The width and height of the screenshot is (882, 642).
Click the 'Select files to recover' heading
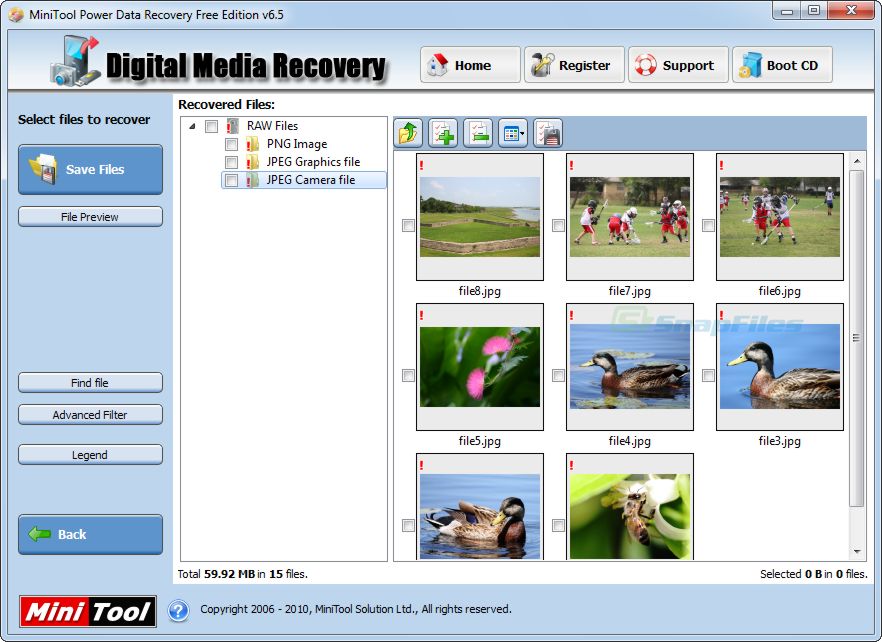point(84,119)
